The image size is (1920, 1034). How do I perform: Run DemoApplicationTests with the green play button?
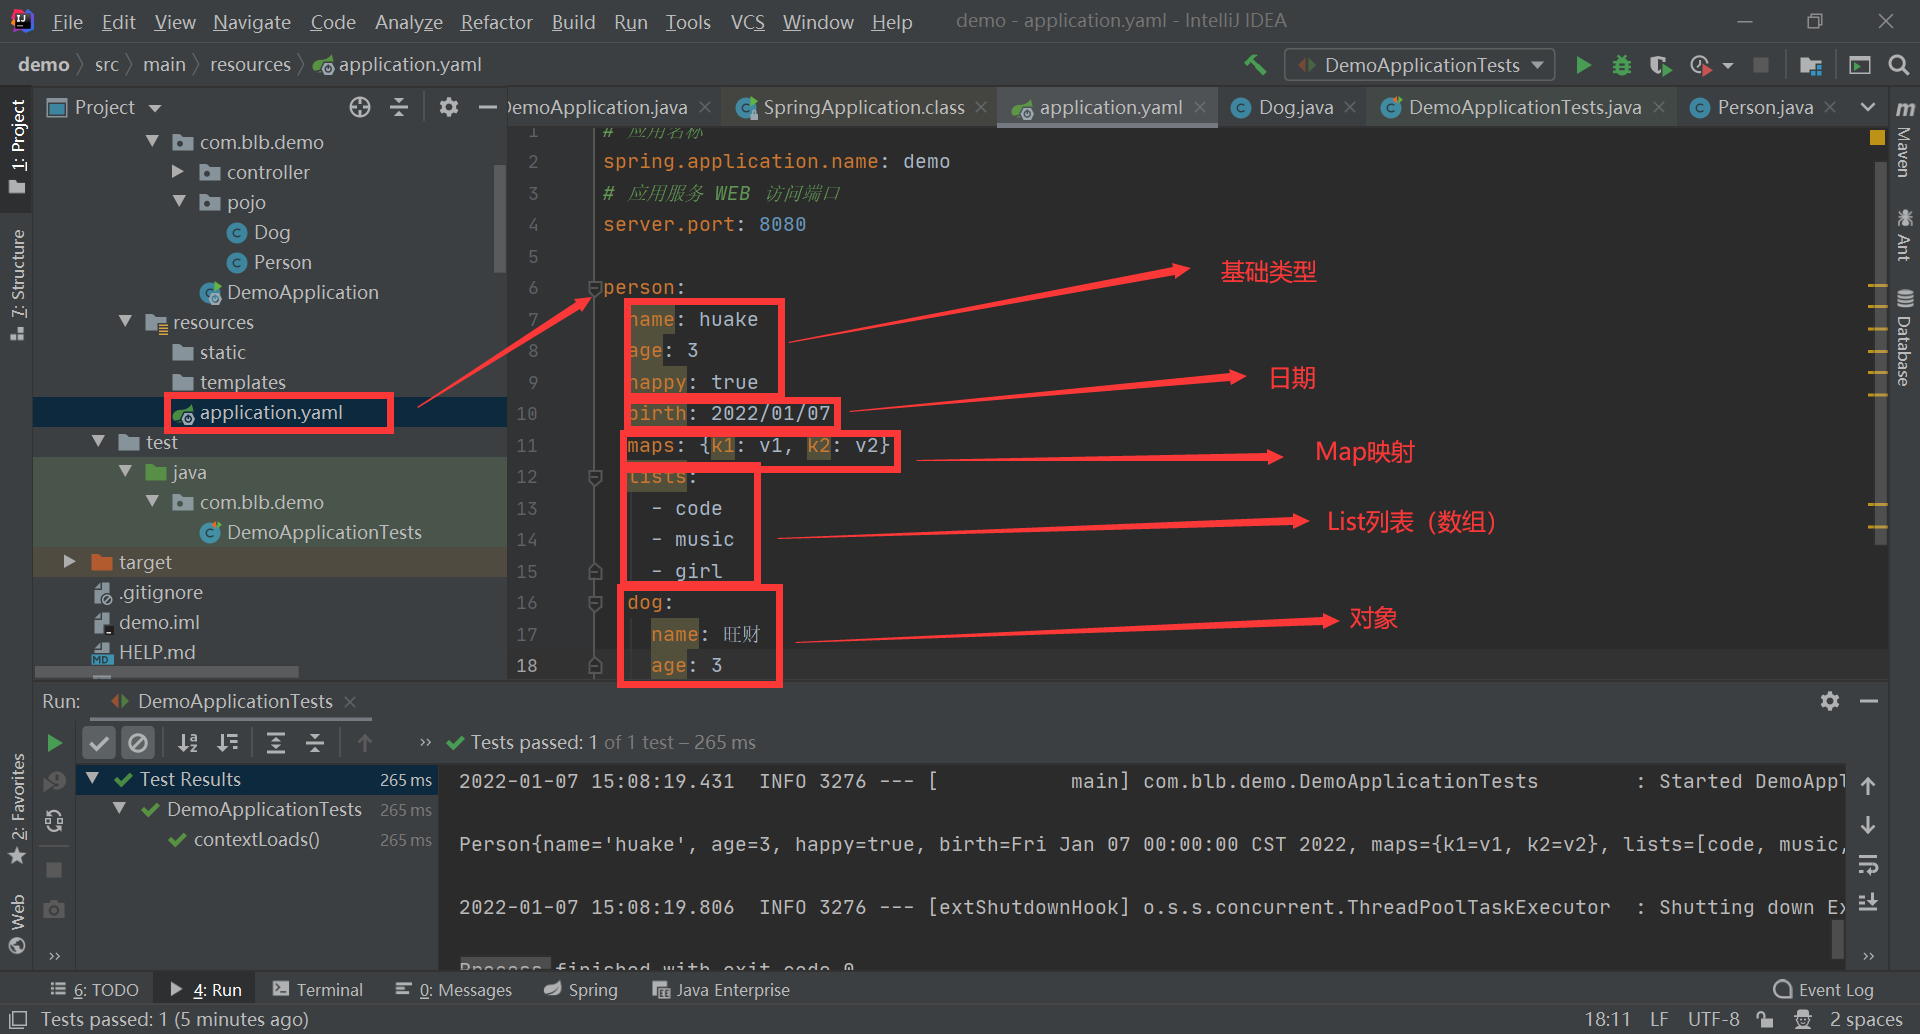(1583, 65)
